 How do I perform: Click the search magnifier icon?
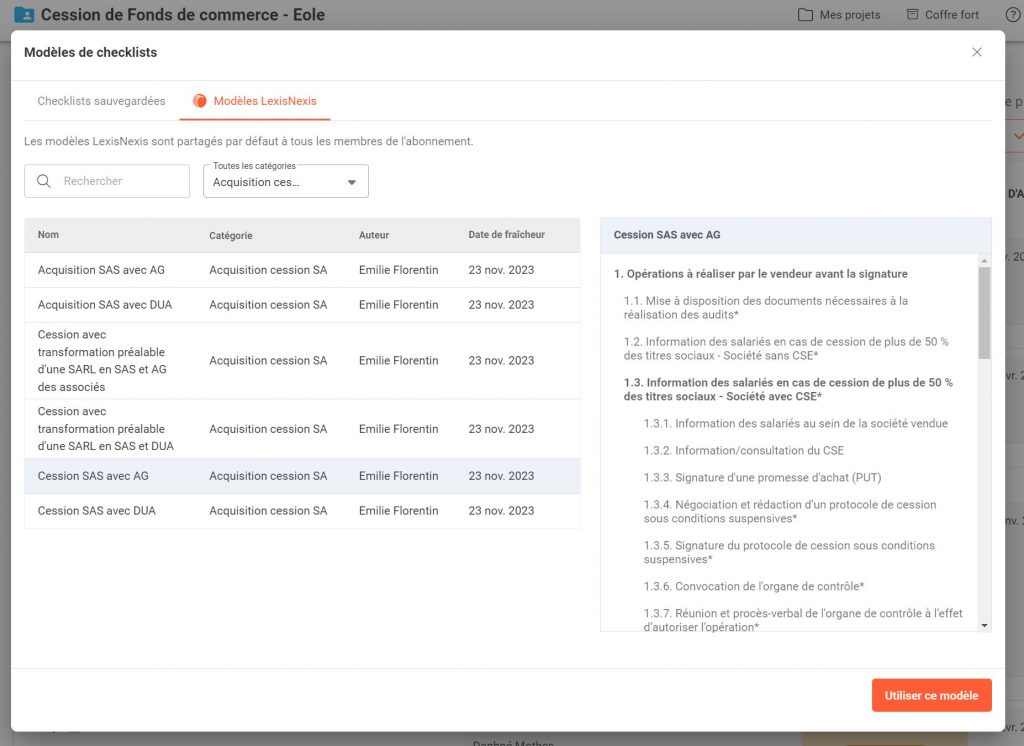point(44,181)
